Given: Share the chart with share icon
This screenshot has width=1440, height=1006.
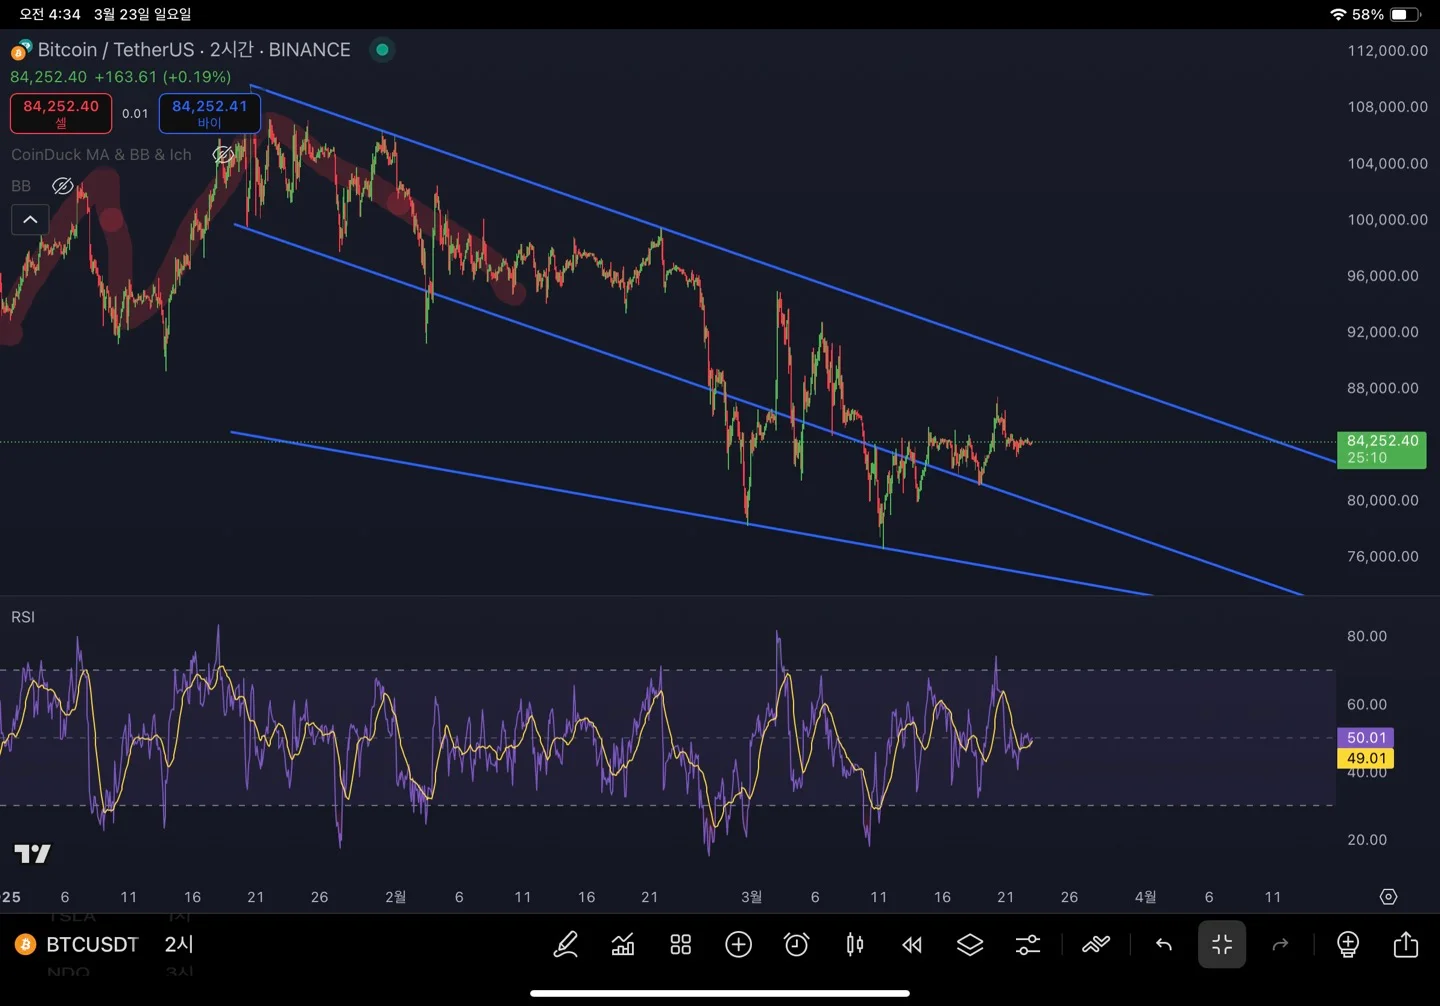Looking at the screenshot, I should (1406, 944).
